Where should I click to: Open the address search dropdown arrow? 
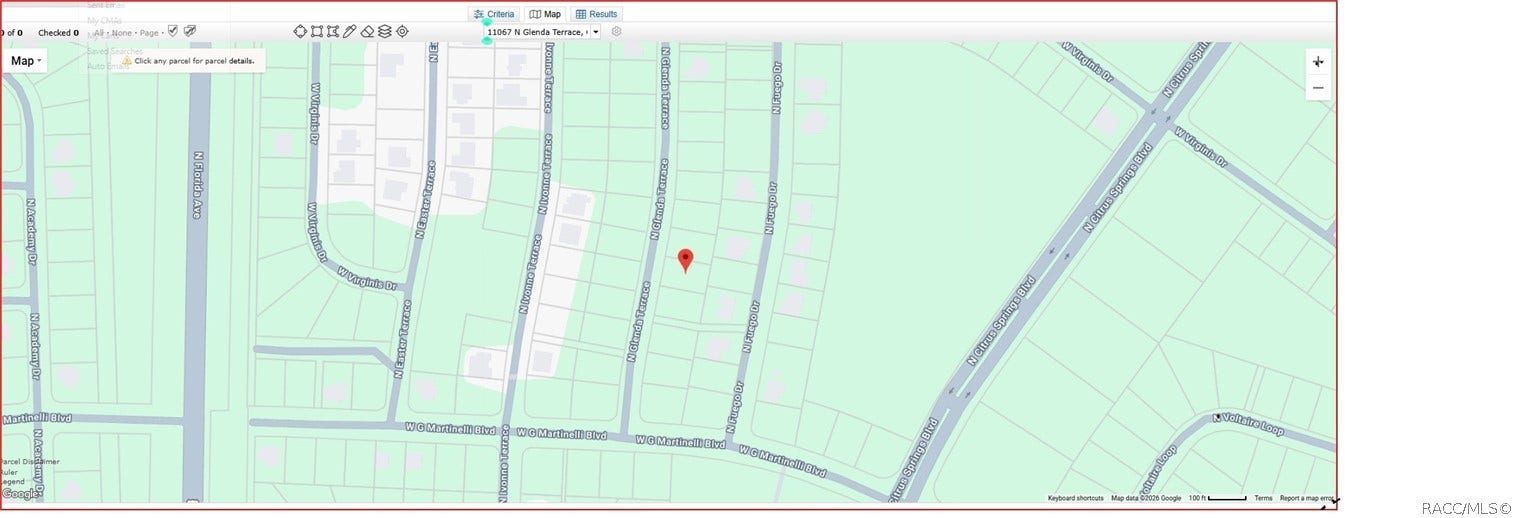[x=596, y=32]
